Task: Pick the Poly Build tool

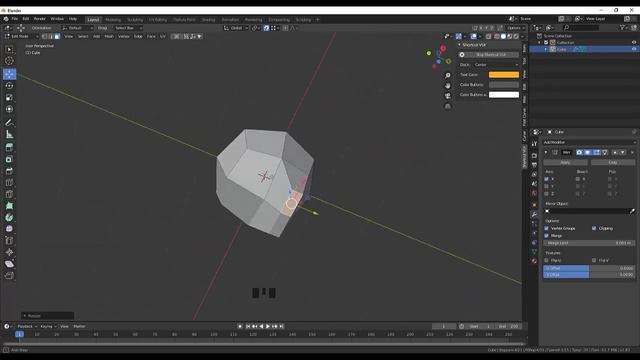Action: click(x=9, y=206)
